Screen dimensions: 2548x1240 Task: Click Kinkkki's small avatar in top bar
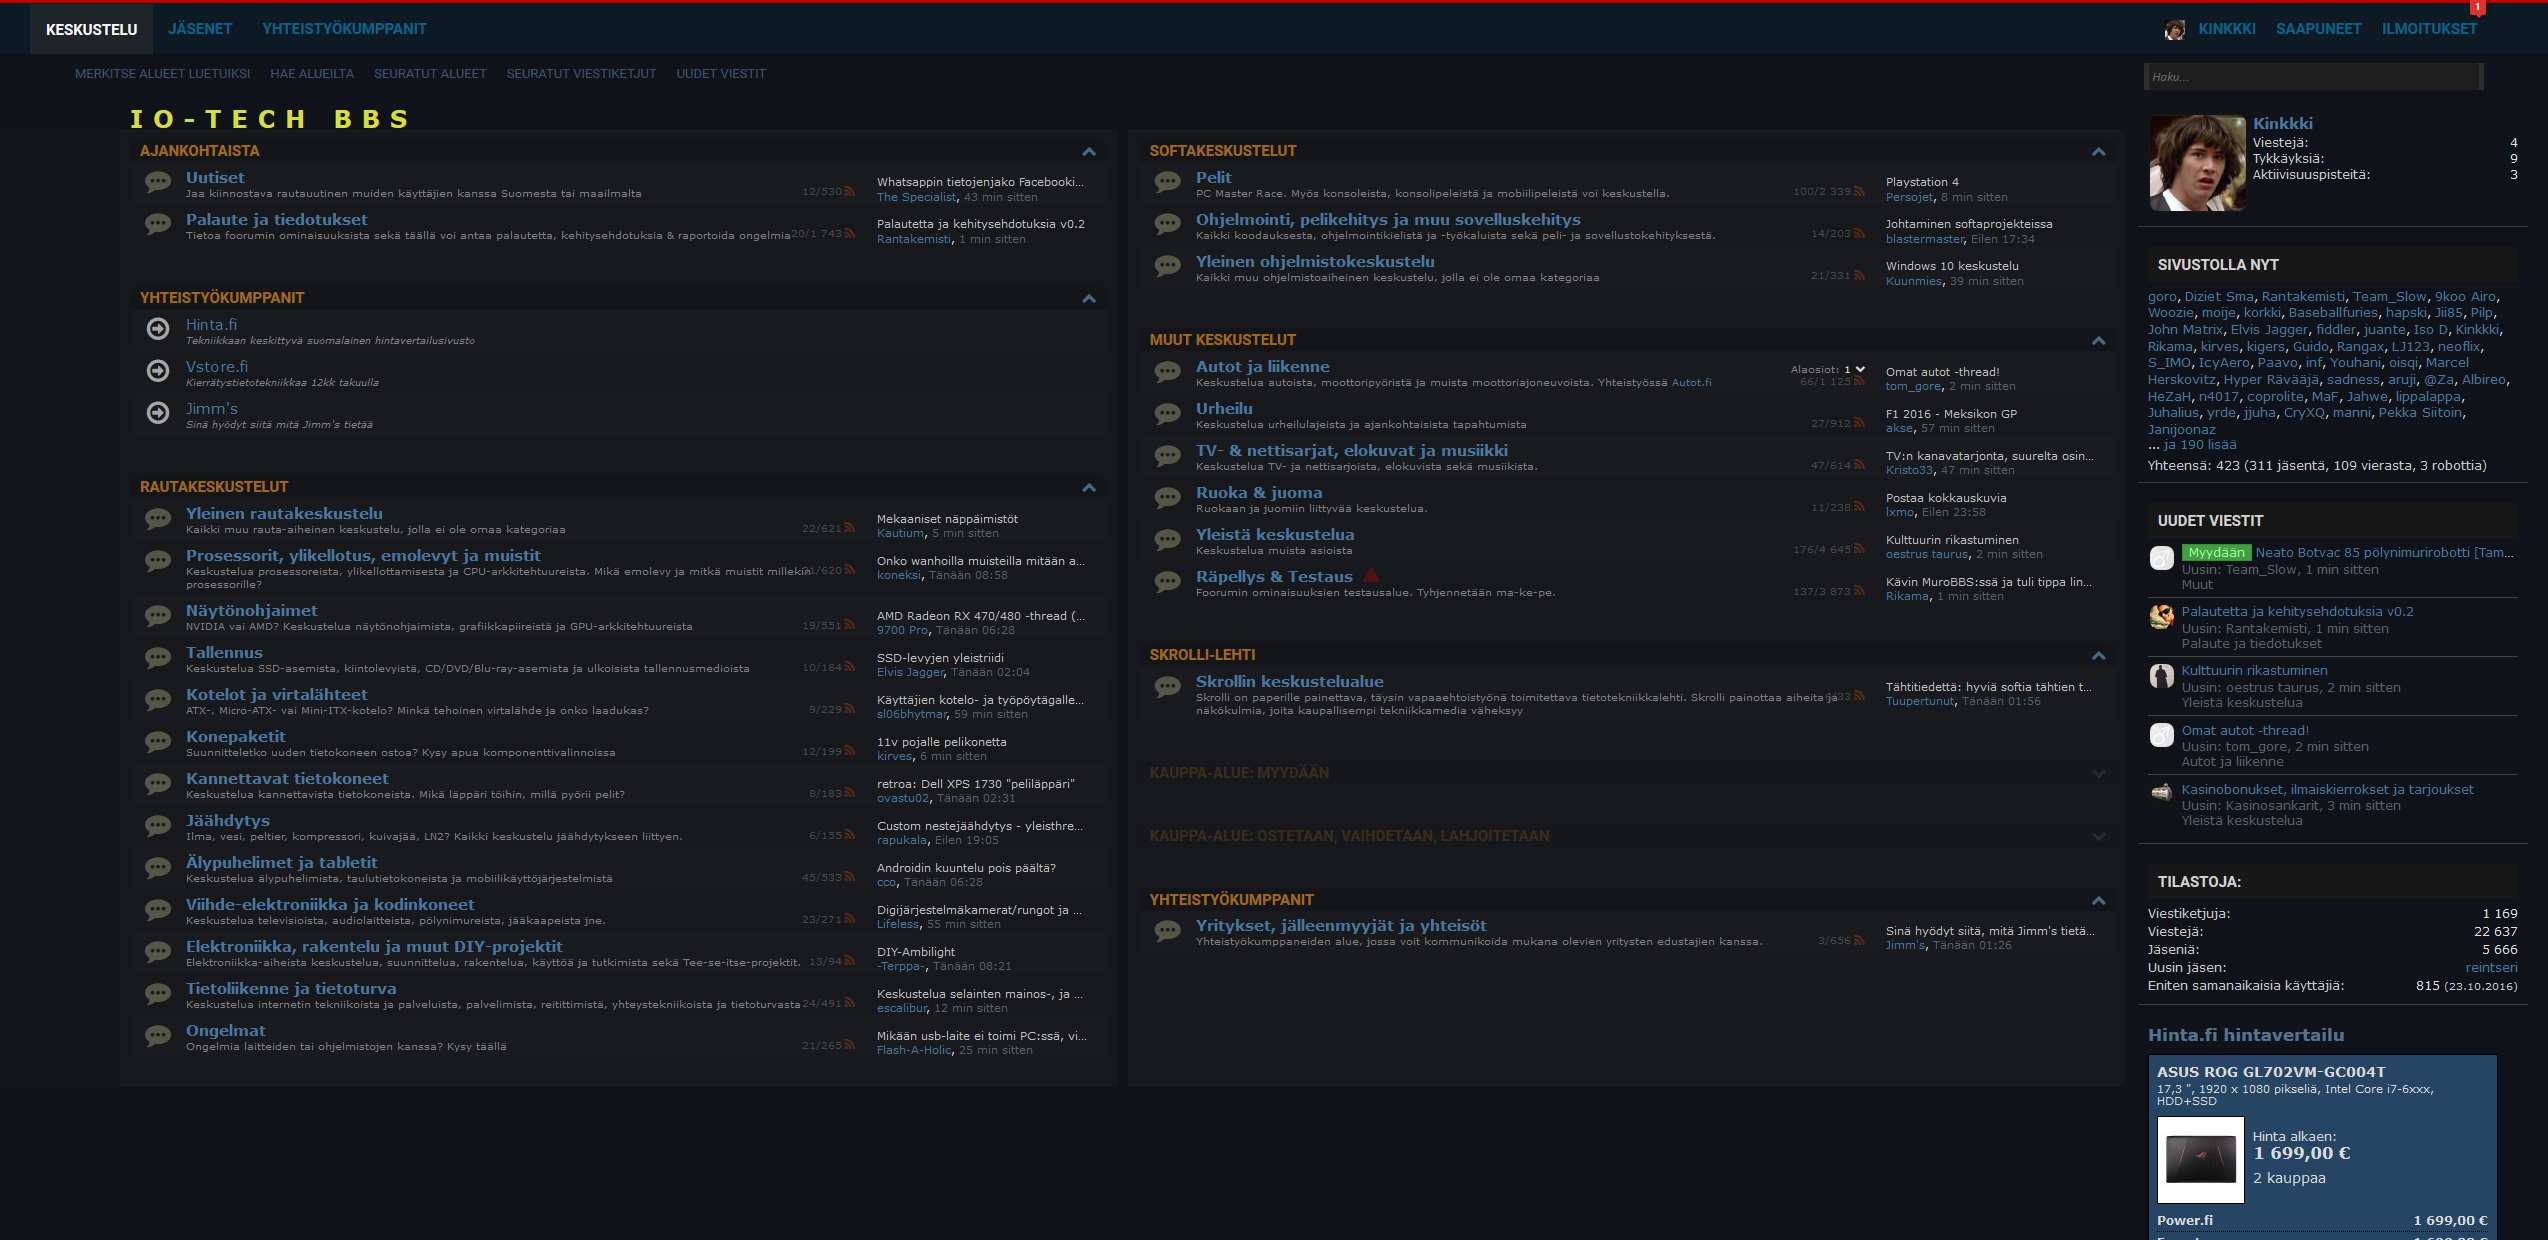(2174, 30)
